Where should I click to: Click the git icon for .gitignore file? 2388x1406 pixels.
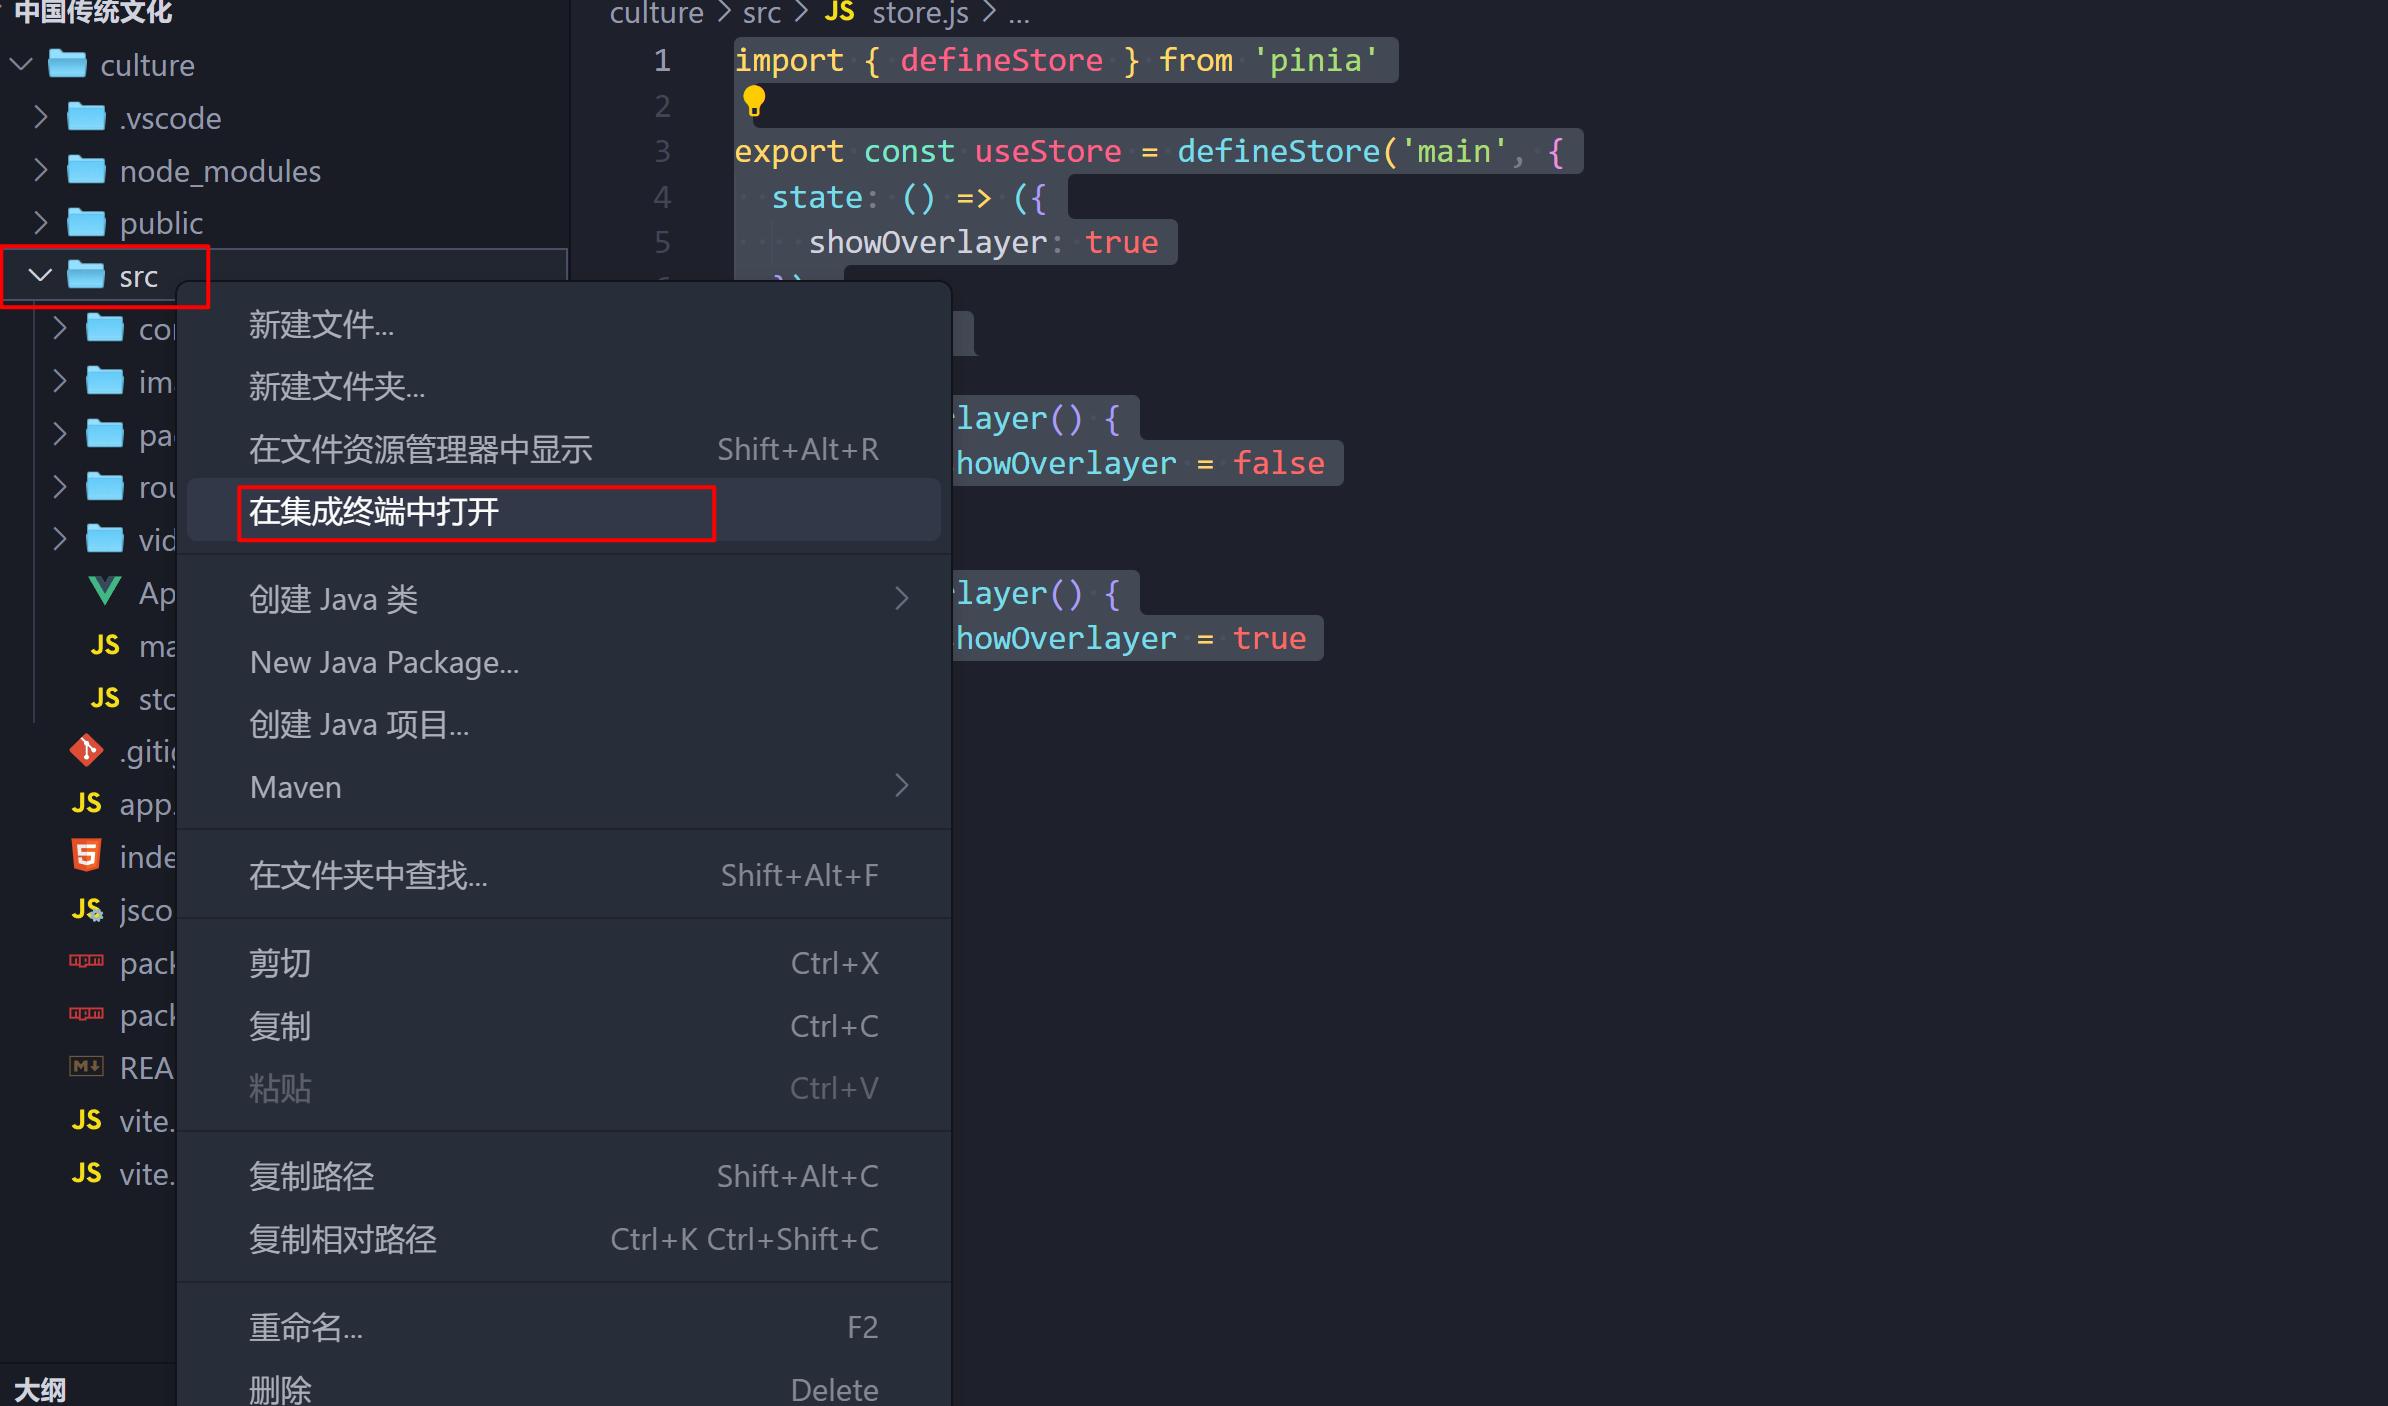point(86,750)
